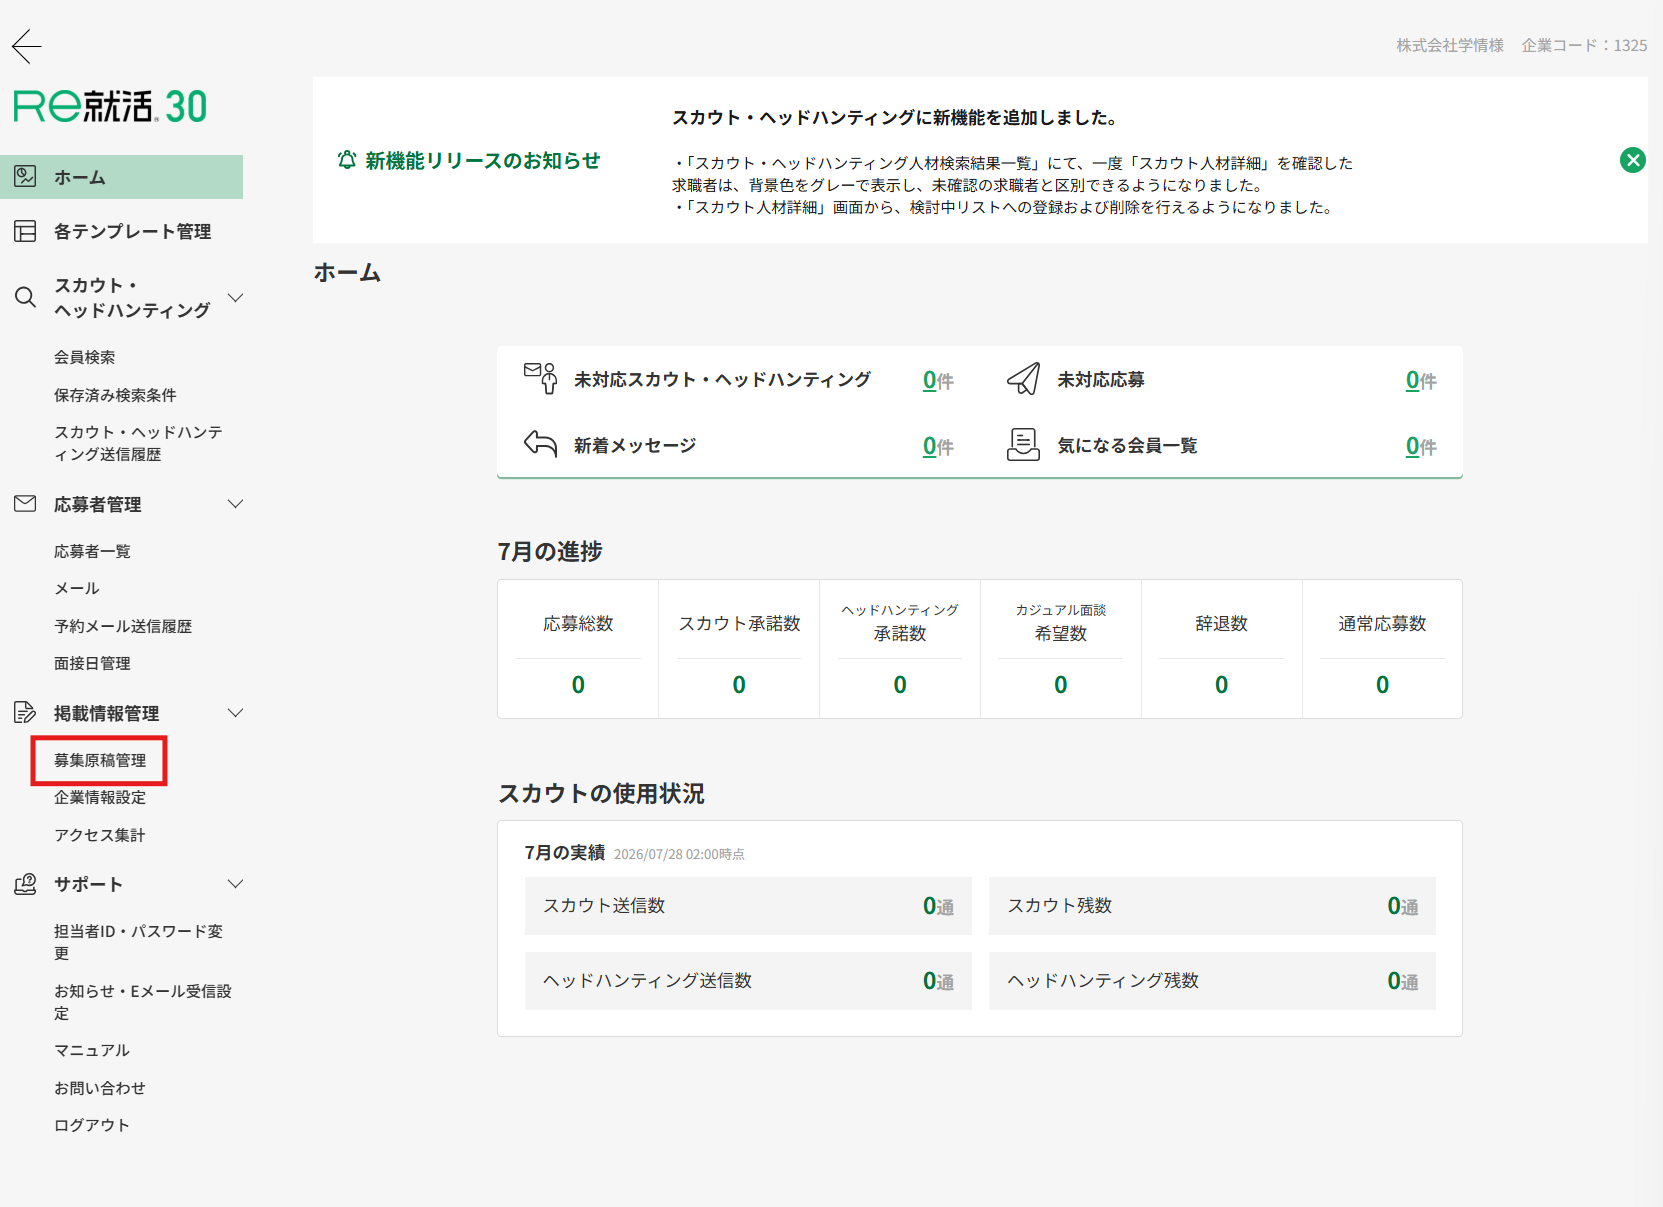Open スカウト・ヘッドハンティング送信履歴
This screenshot has height=1207, width=1663.
point(138,443)
